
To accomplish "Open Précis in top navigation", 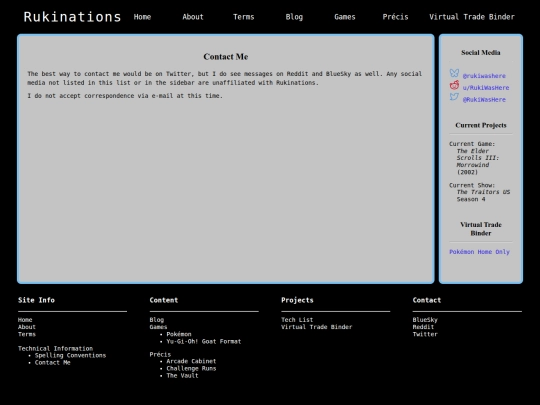I will [395, 17].
